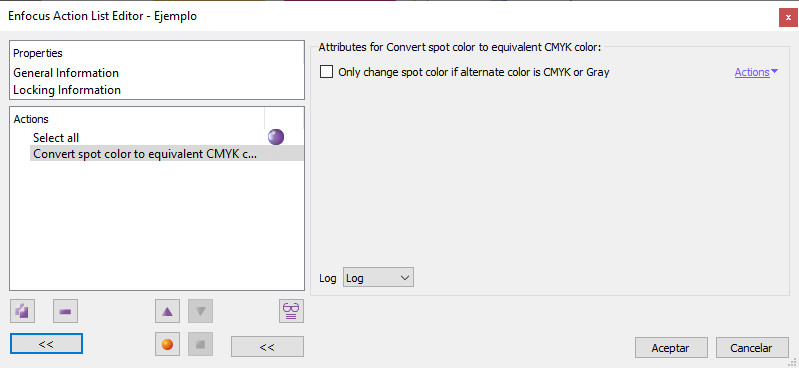Click the glasses preview icon
This screenshot has width=799, height=368.
pos(291,311)
